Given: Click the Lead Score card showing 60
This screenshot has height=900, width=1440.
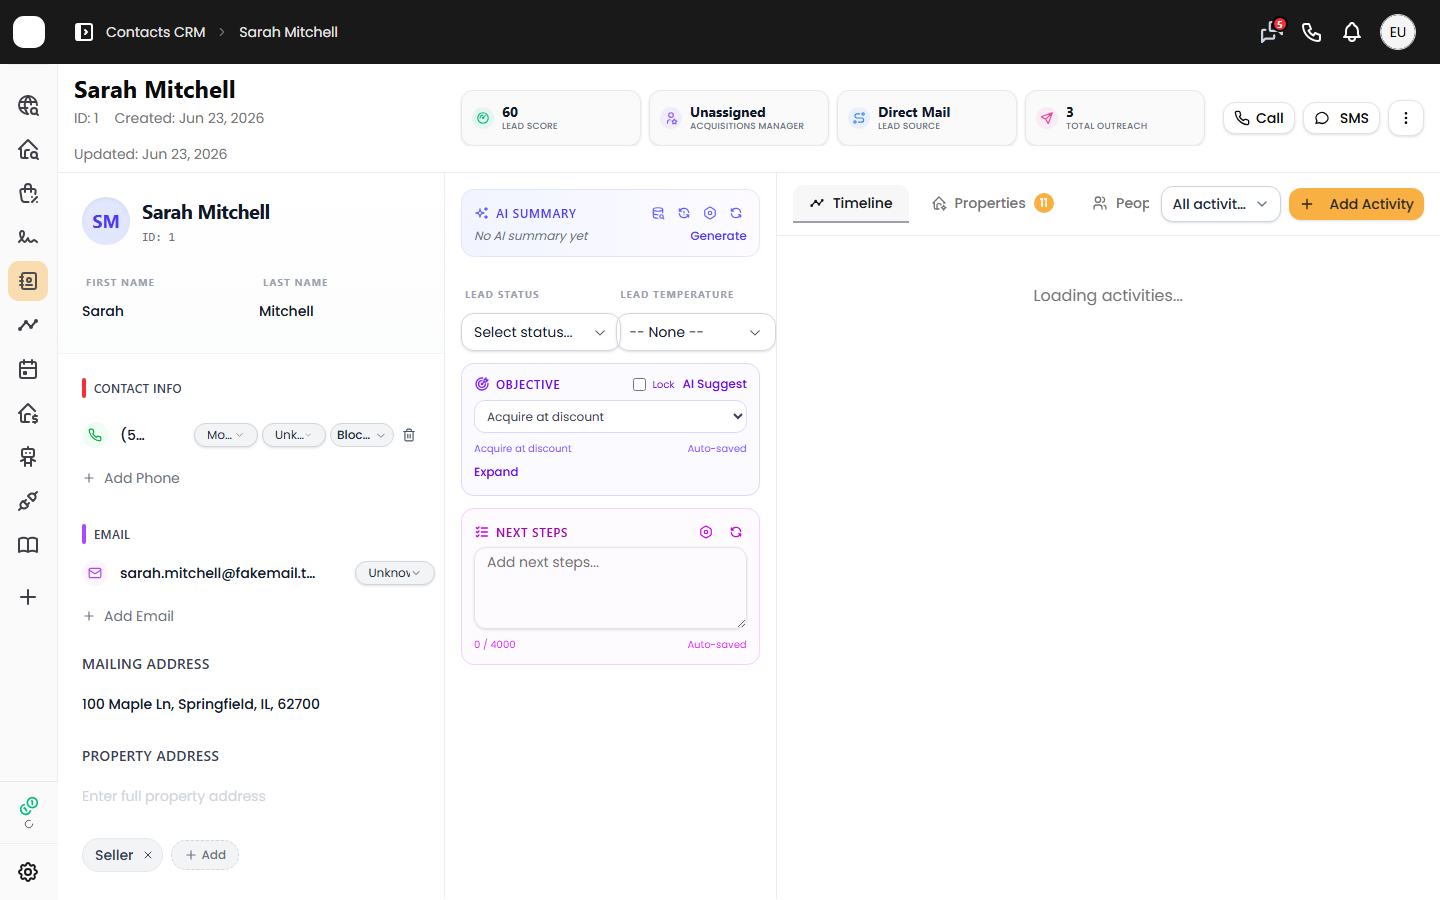Looking at the screenshot, I should point(551,118).
